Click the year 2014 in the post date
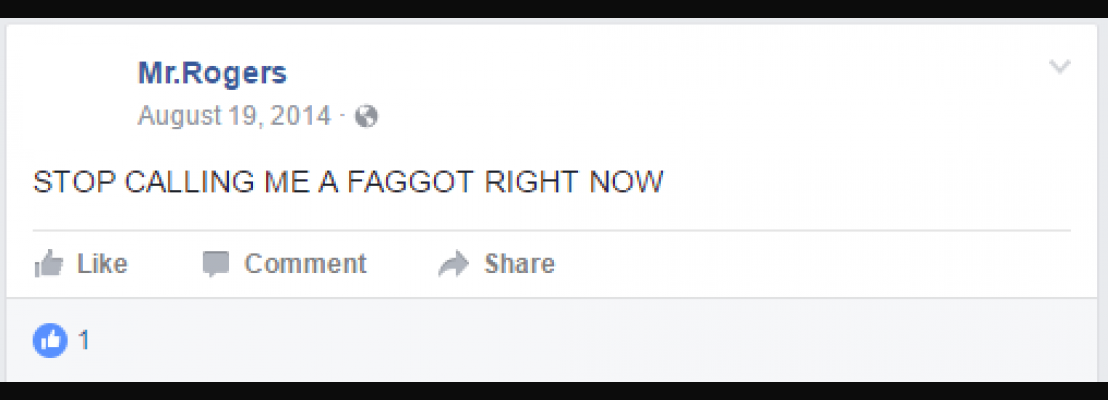The height and width of the screenshot is (400, 1108). (x=298, y=115)
